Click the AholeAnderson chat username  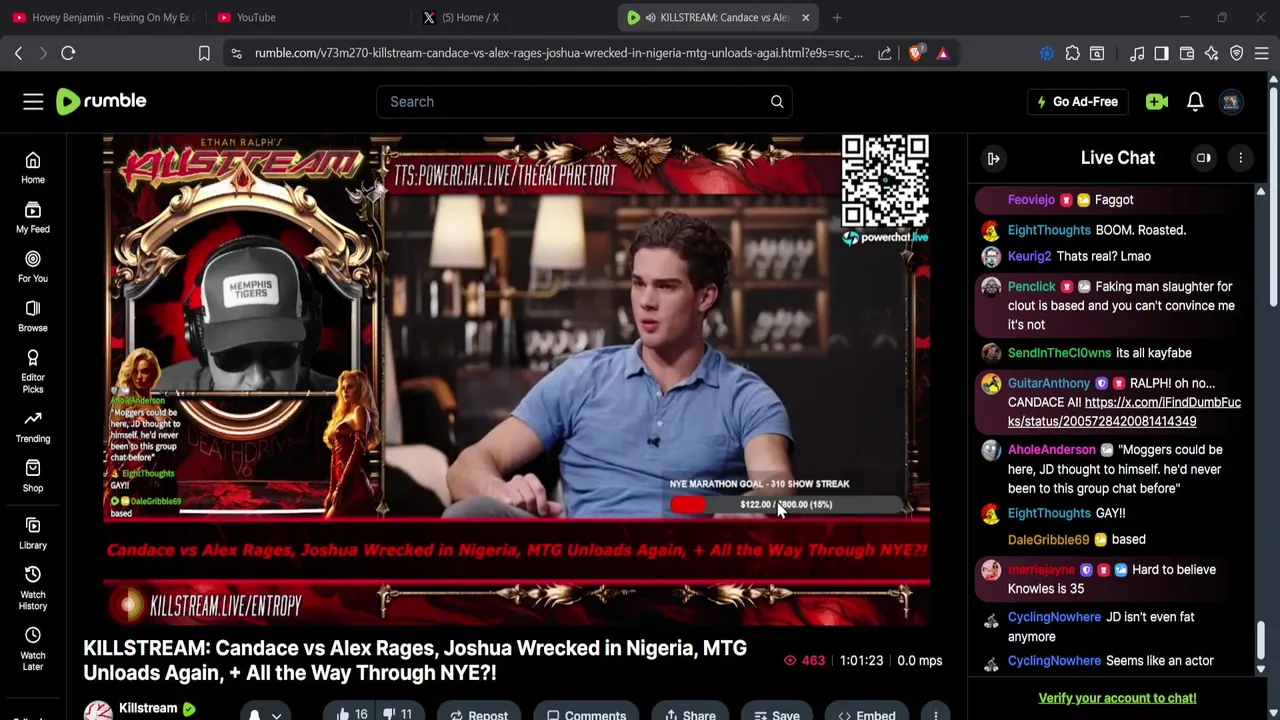coord(1051,450)
